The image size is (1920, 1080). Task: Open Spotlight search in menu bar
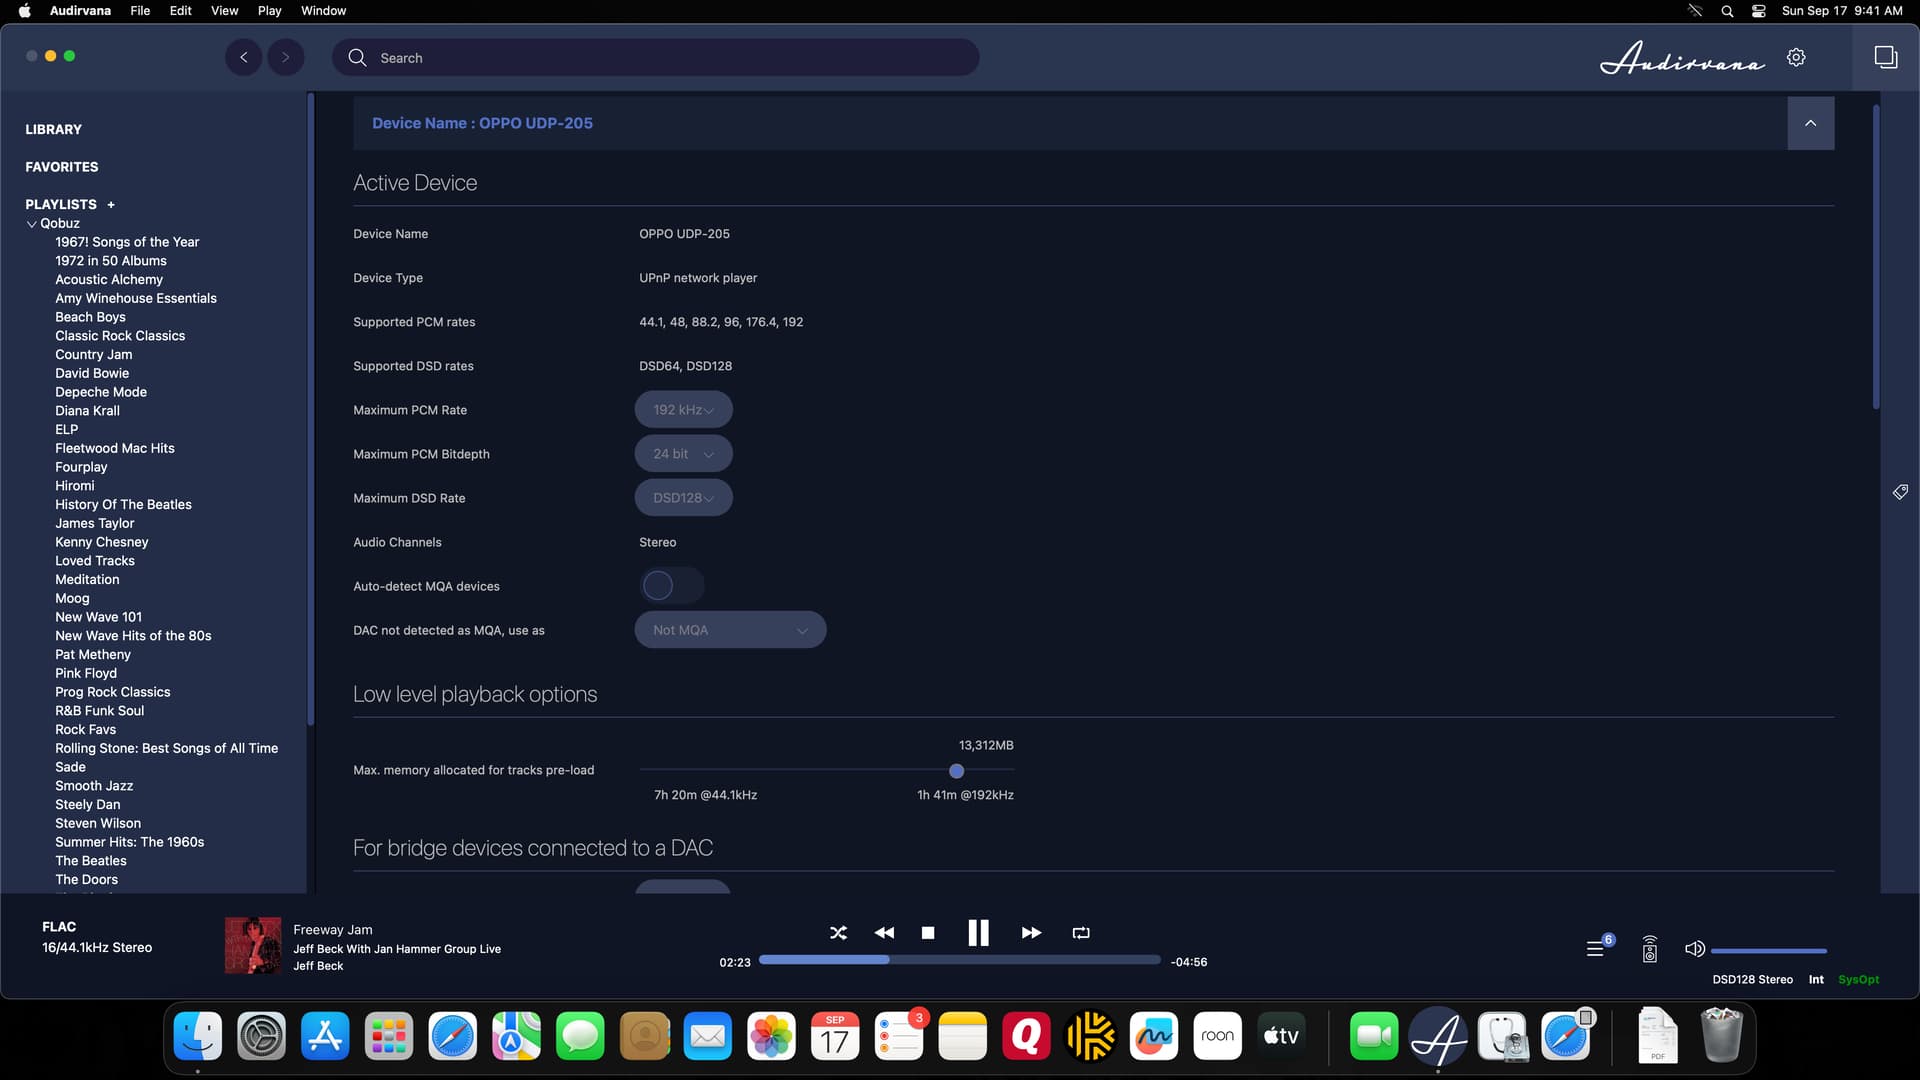[x=1727, y=11]
